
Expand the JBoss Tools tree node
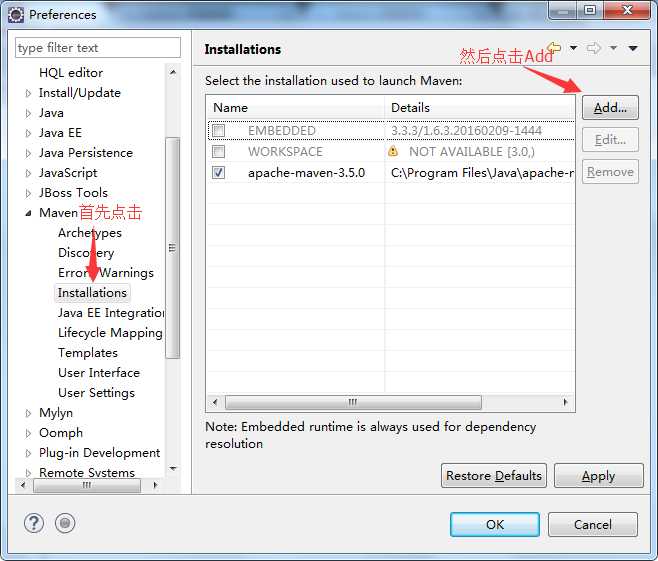[x=28, y=193]
